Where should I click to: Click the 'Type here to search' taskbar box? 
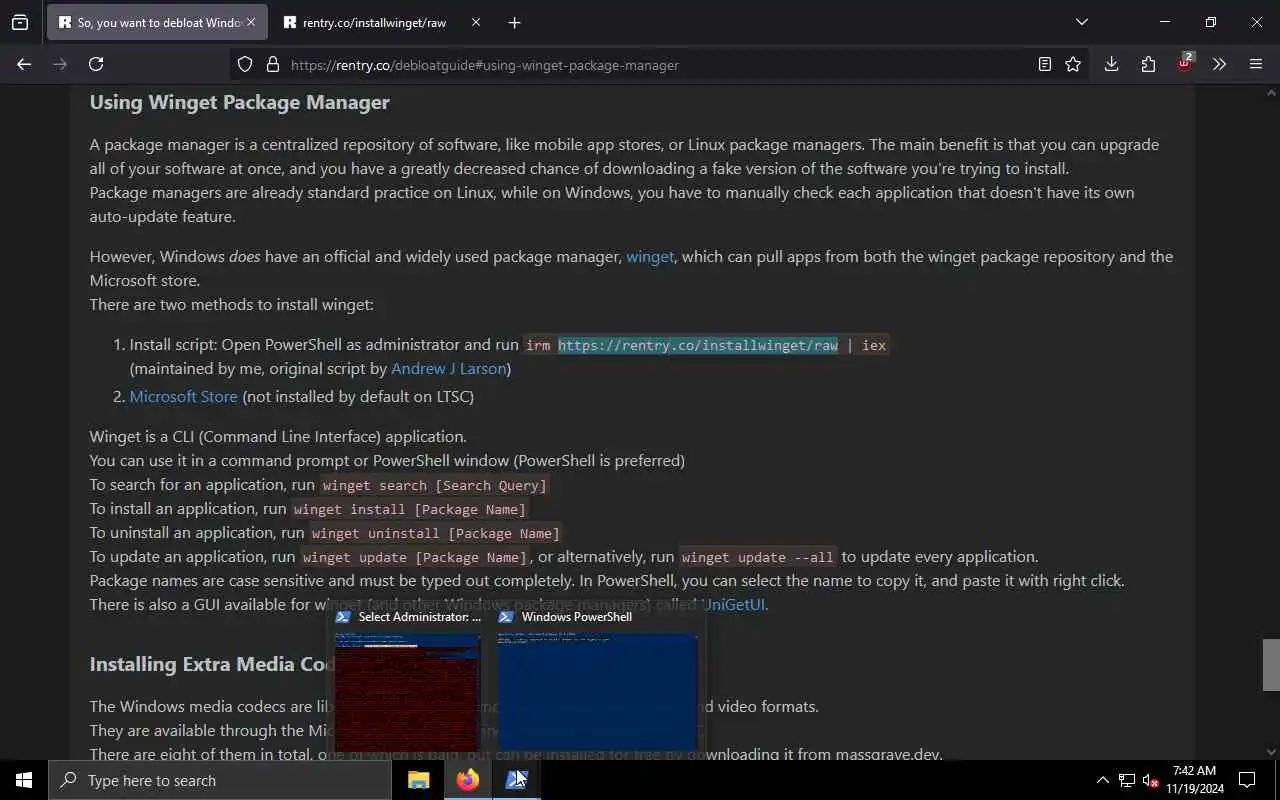tap(220, 780)
